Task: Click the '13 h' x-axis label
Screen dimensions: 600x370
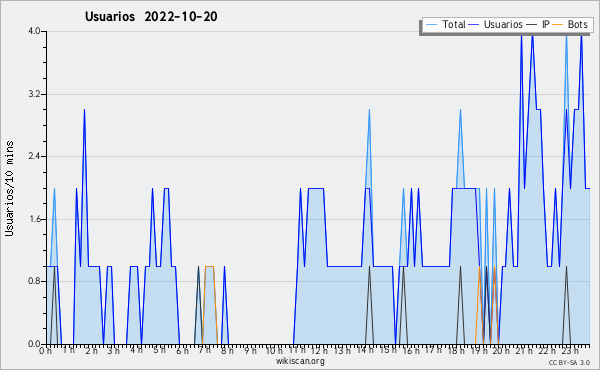Action: click(342, 351)
